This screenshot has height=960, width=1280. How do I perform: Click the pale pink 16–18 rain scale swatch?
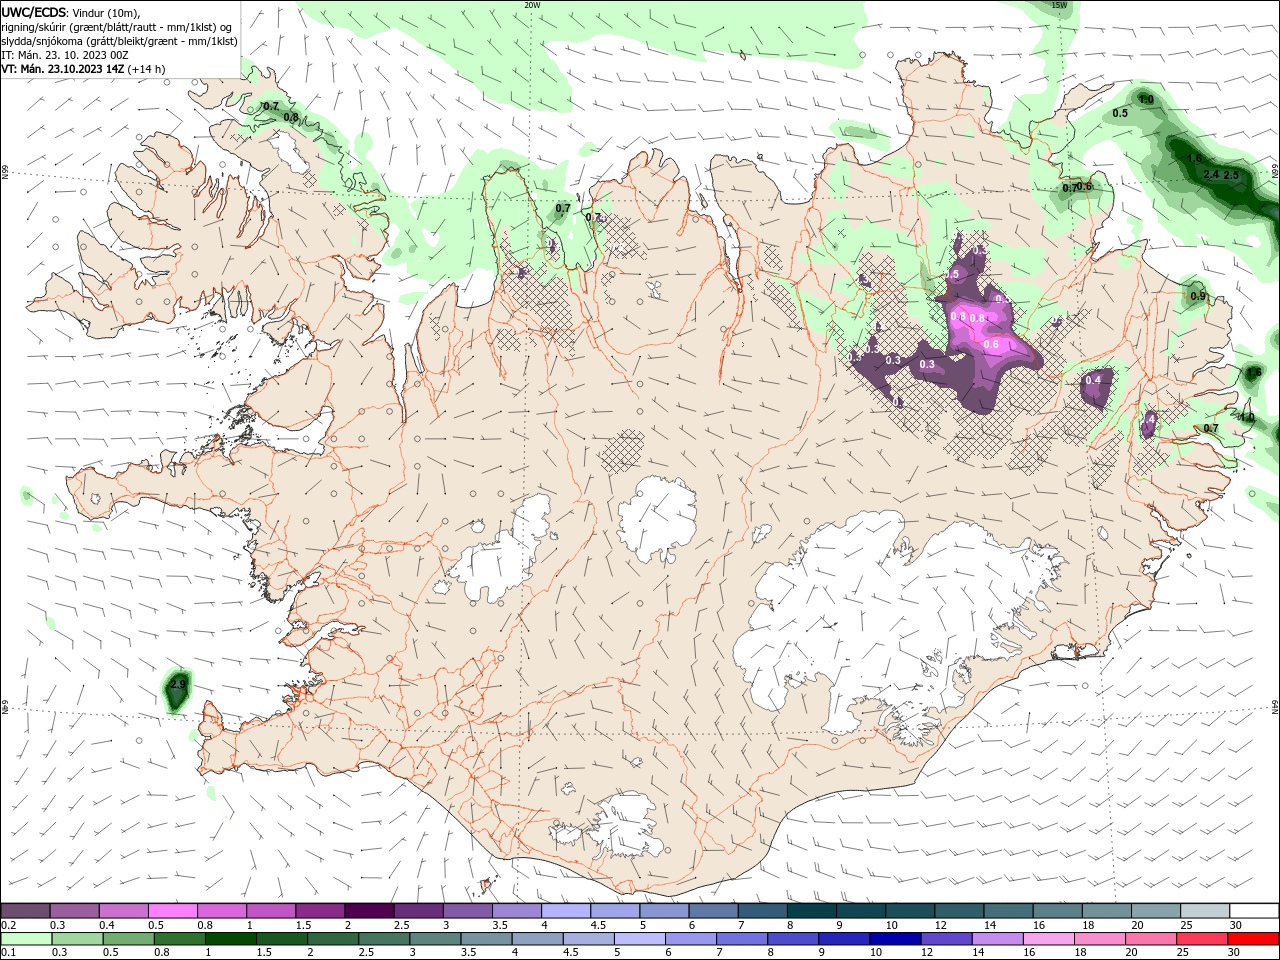coord(1048,939)
